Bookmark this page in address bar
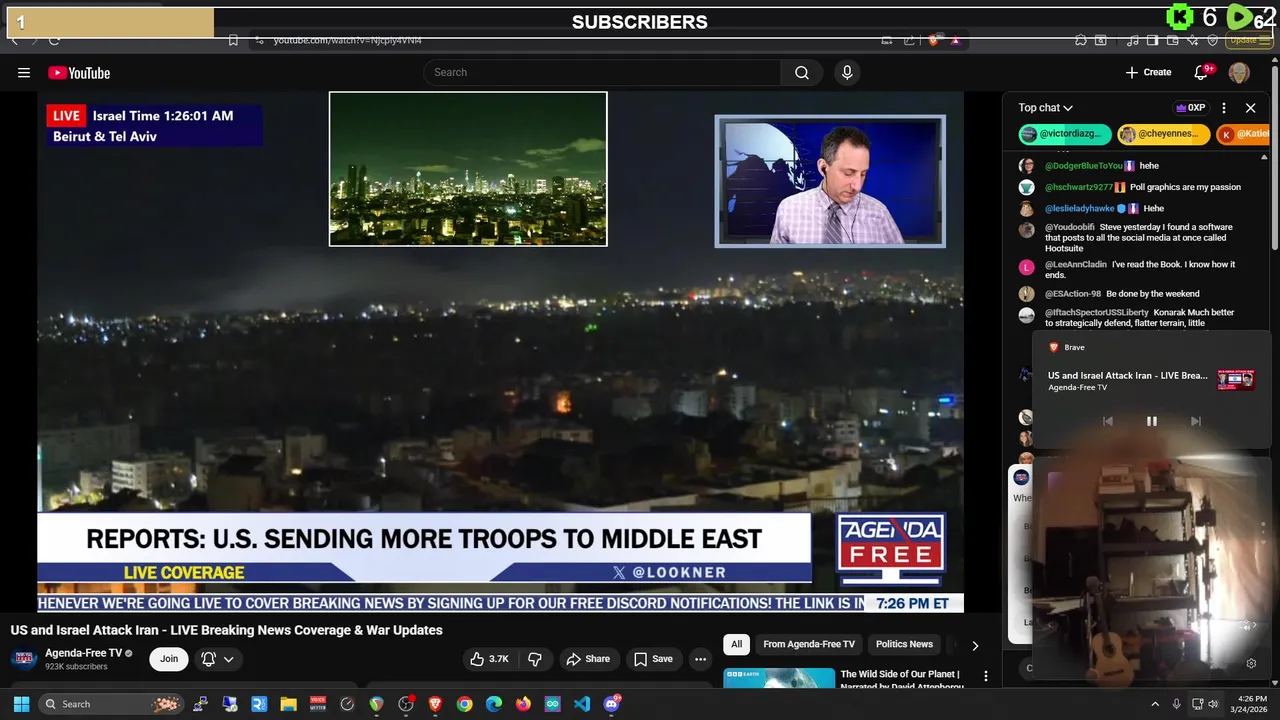The image size is (1280, 720). click(x=233, y=40)
